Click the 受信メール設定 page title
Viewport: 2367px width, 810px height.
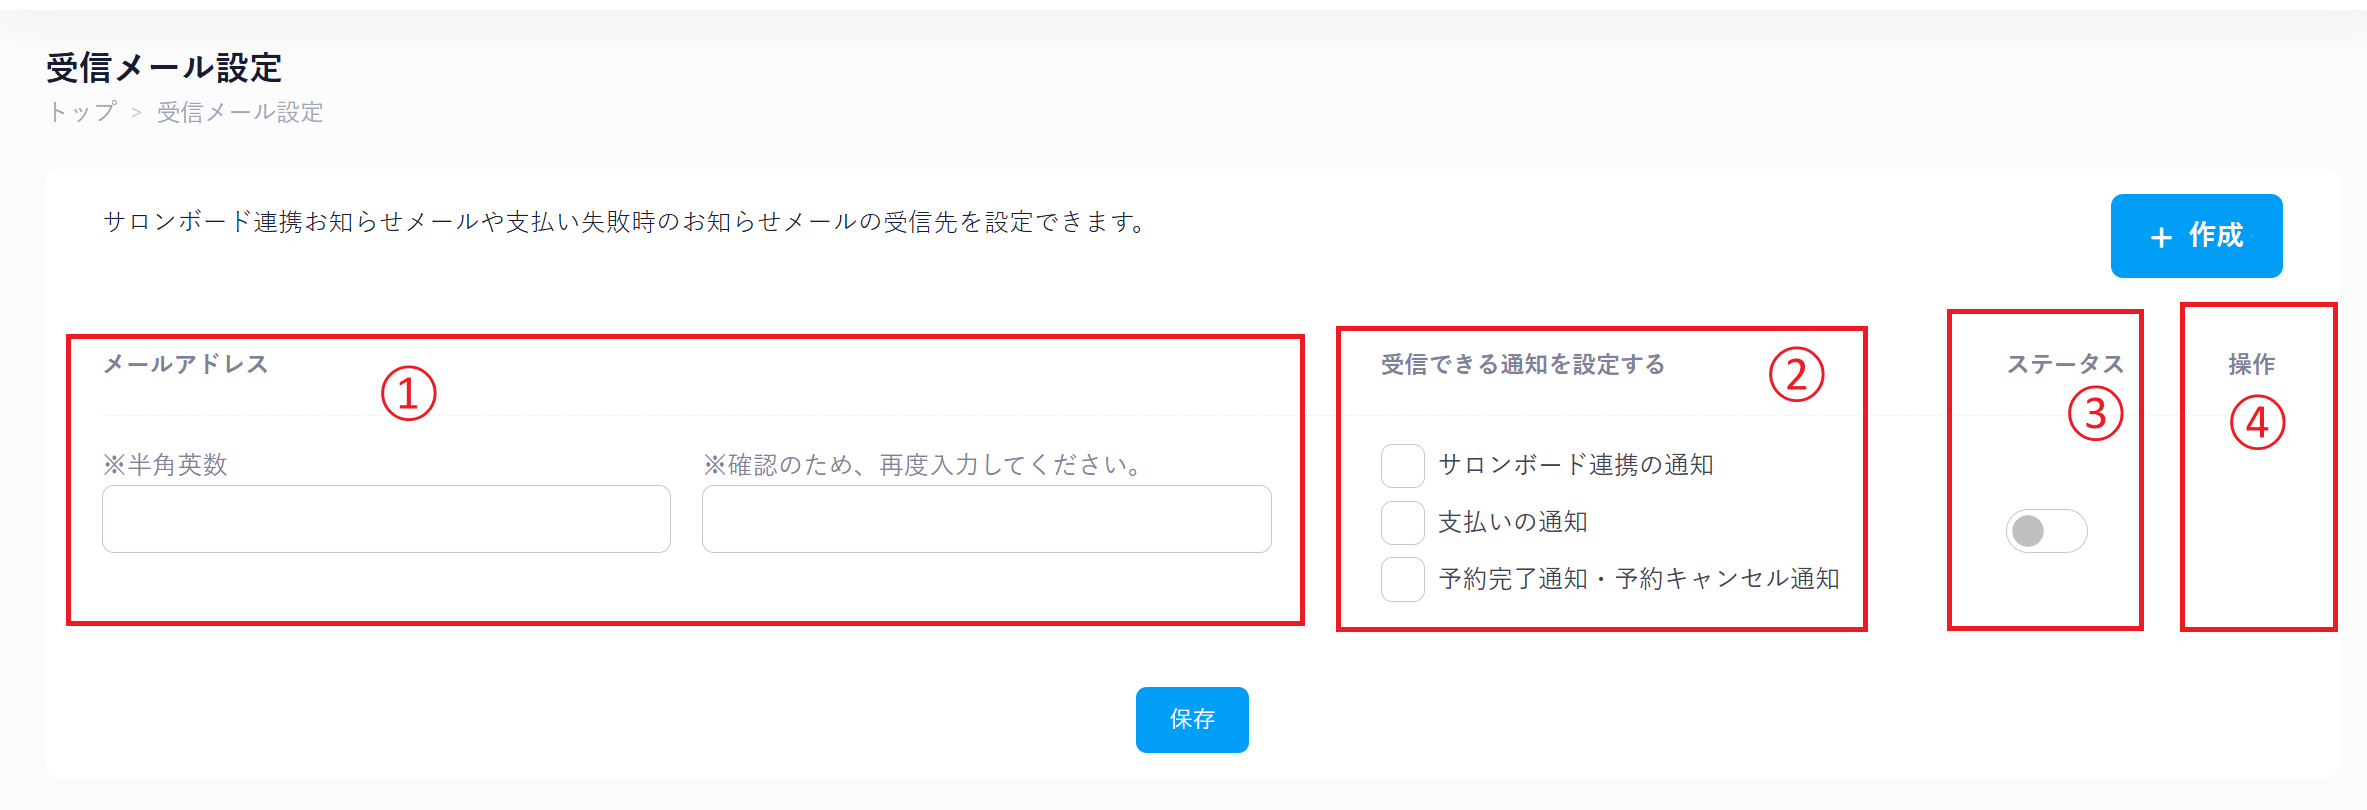164,68
